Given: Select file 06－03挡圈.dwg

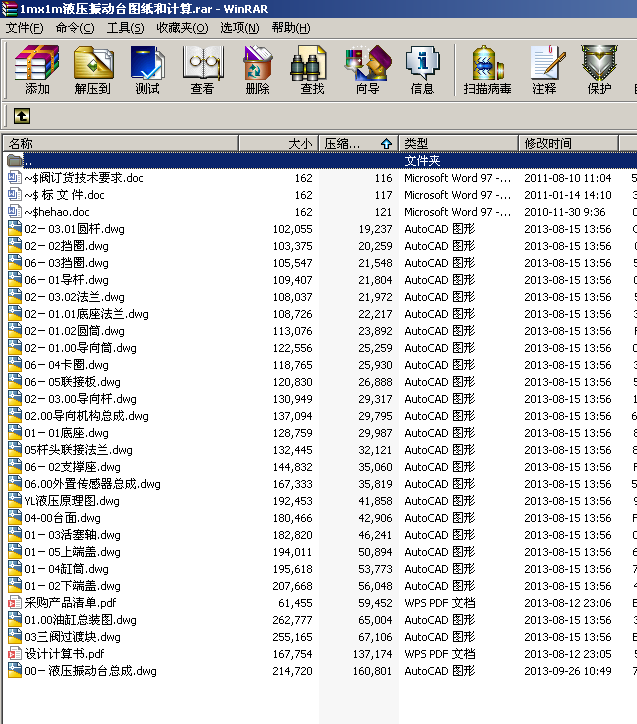Looking at the screenshot, I should [x=66, y=263].
